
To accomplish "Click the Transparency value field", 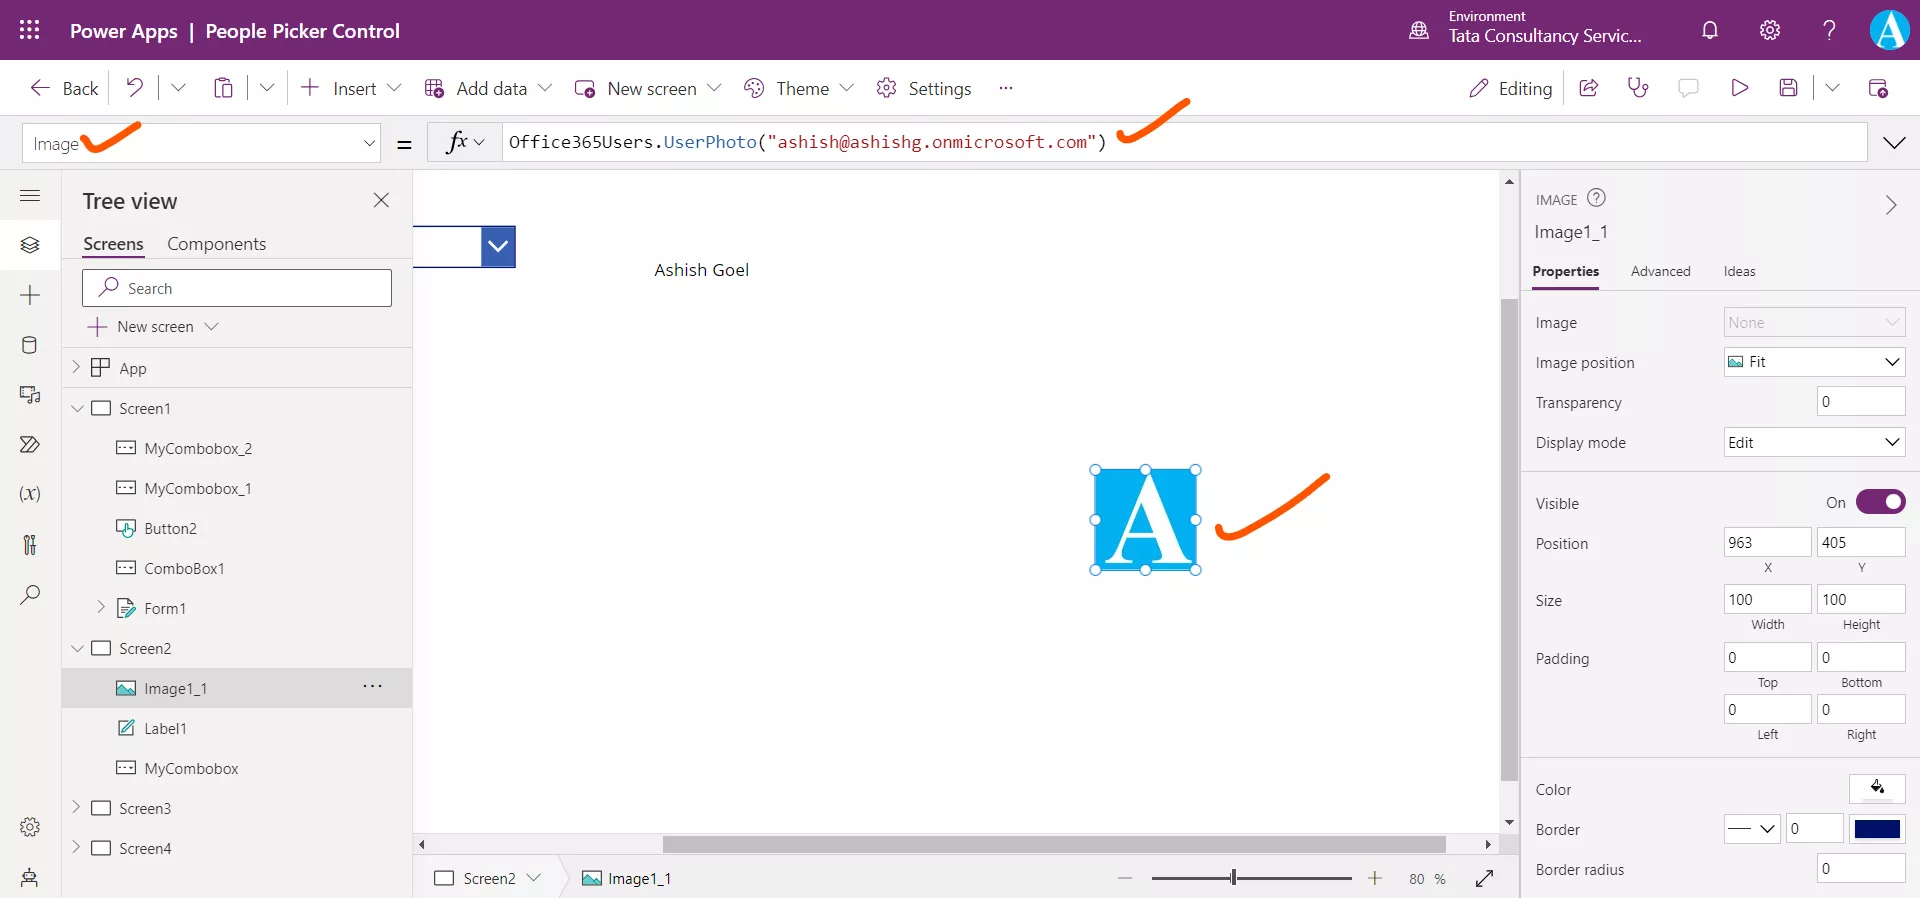I will 1861,402.
